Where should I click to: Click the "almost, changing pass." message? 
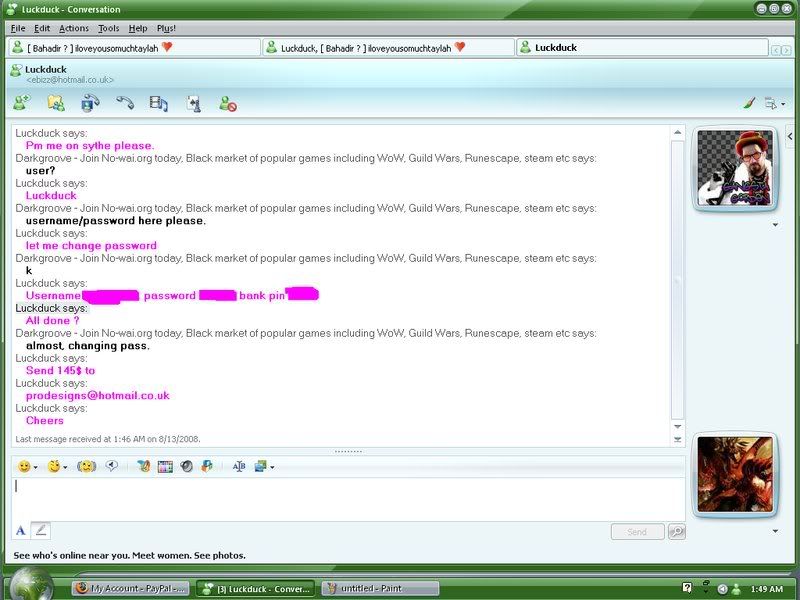click(88, 345)
